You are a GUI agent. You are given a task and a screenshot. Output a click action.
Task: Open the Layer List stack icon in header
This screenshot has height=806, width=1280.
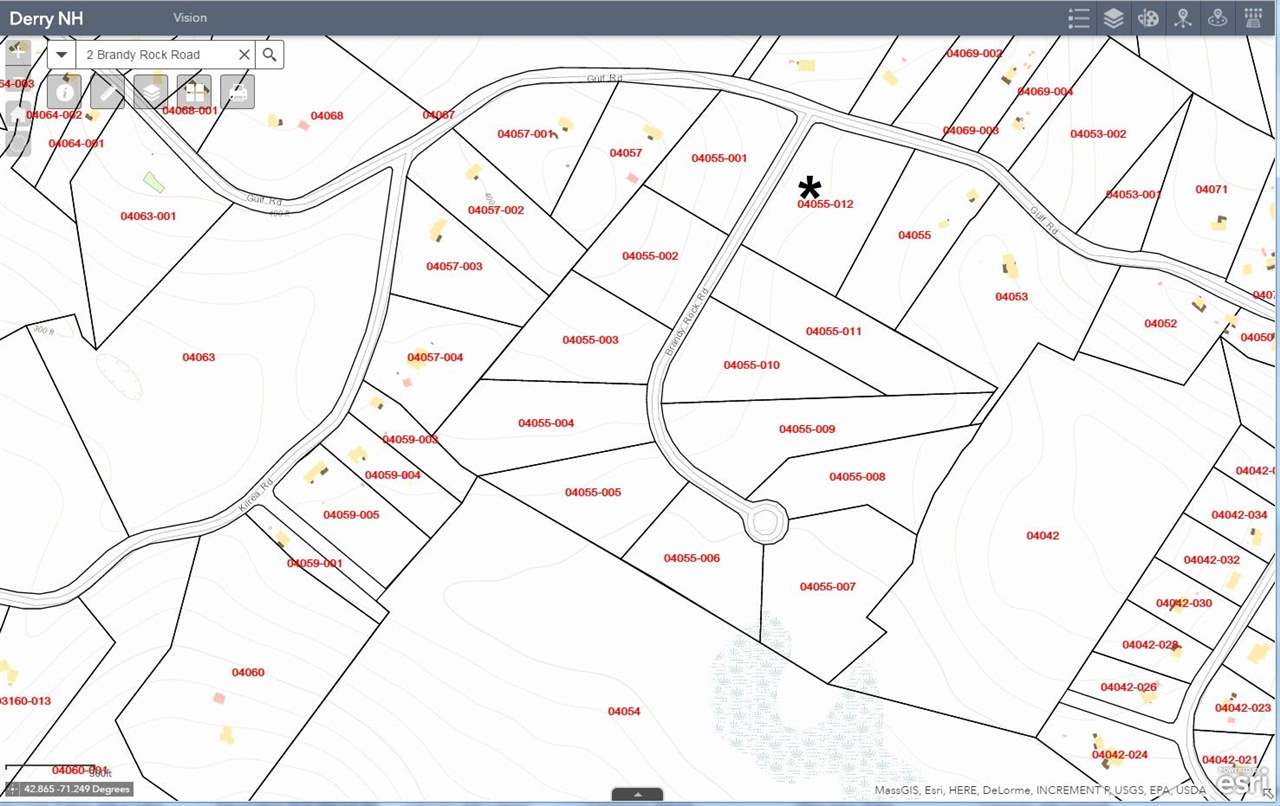coord(1113,18)
